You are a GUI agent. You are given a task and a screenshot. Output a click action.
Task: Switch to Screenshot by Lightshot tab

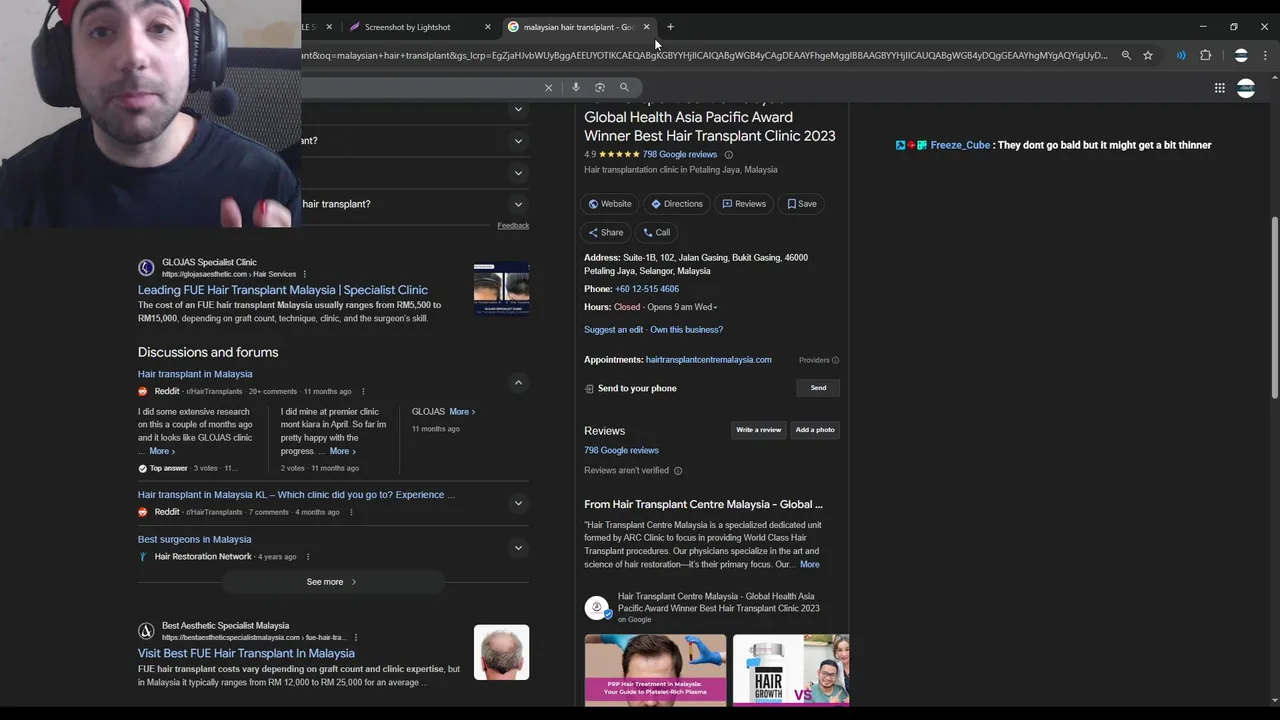(407, 27)
